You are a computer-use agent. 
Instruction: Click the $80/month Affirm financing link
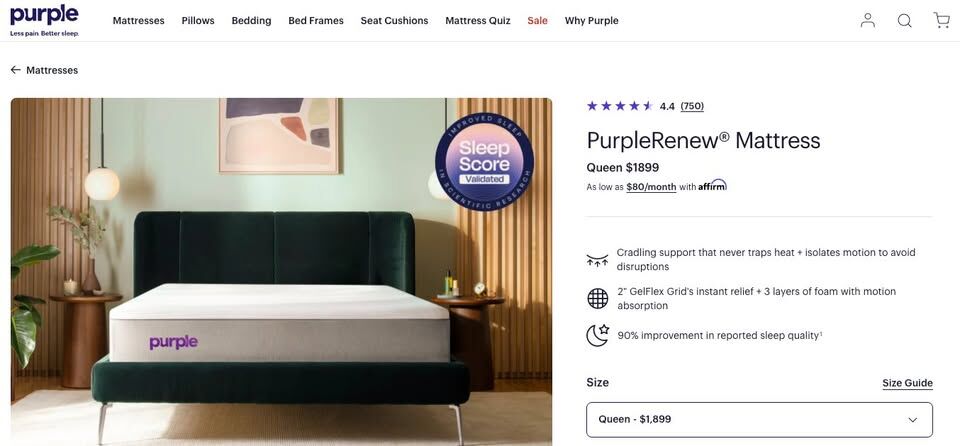tap(651, 187)
